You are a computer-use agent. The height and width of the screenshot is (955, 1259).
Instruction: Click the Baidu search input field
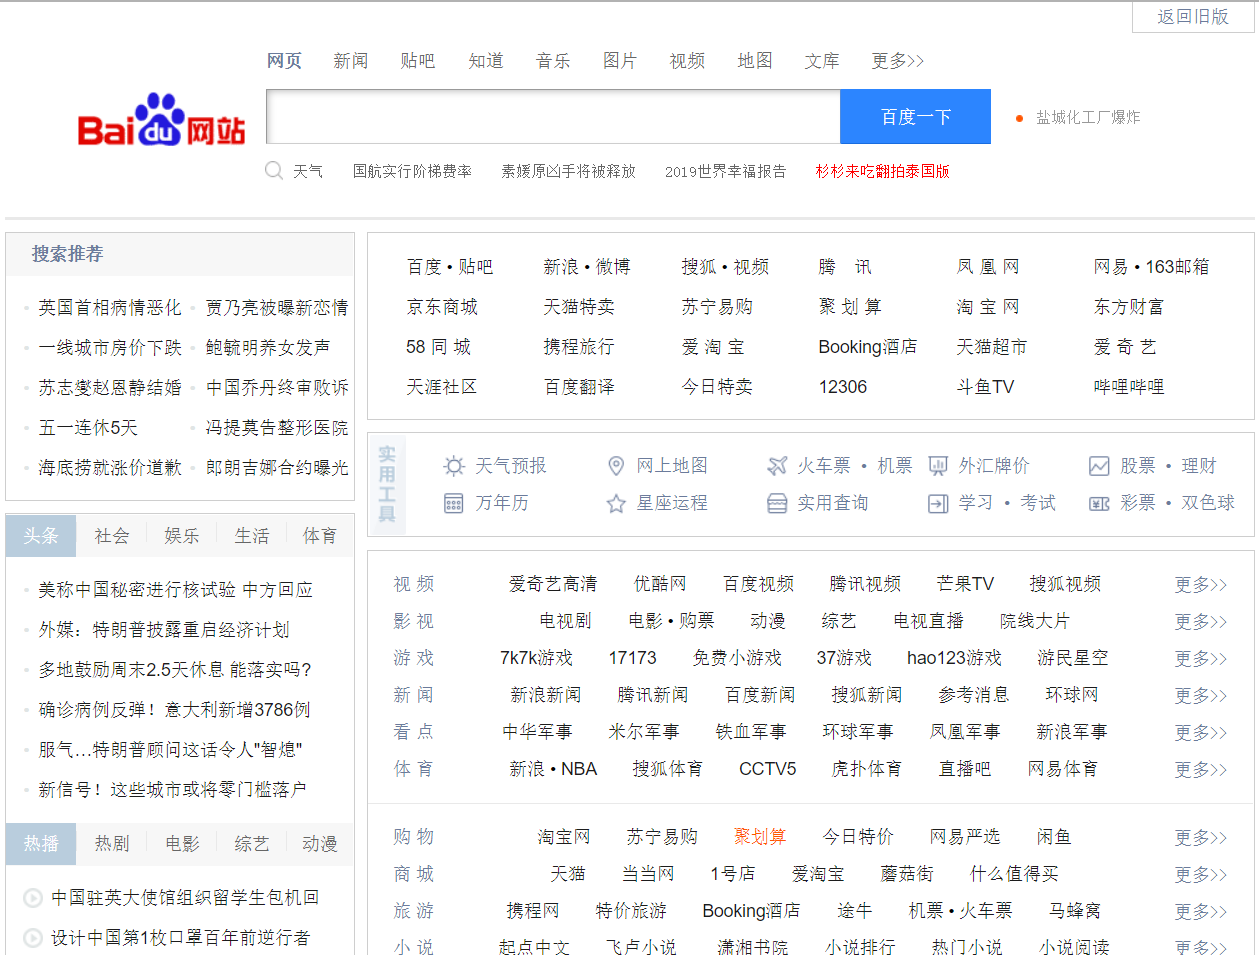click(553, 117)
